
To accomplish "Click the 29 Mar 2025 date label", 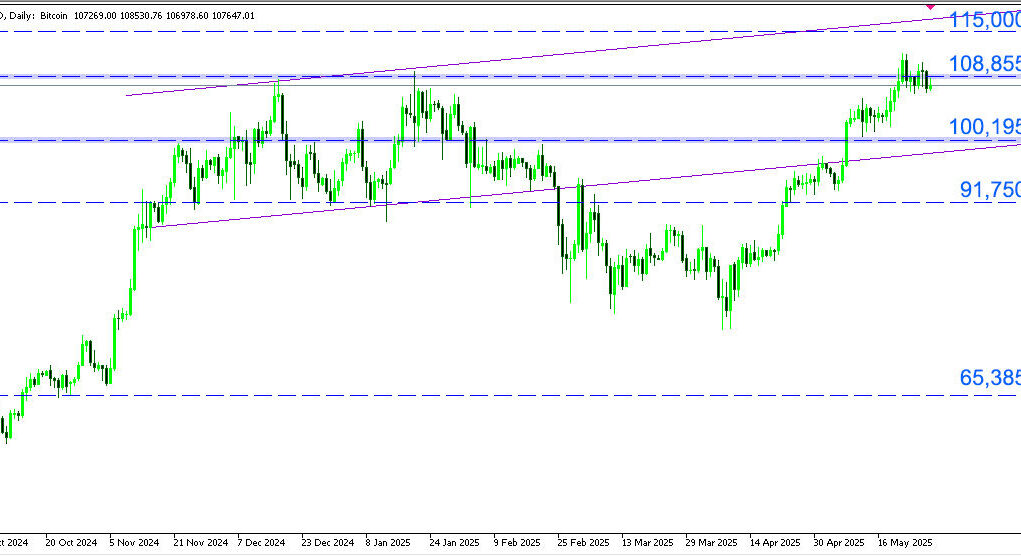I will [710, 542].
